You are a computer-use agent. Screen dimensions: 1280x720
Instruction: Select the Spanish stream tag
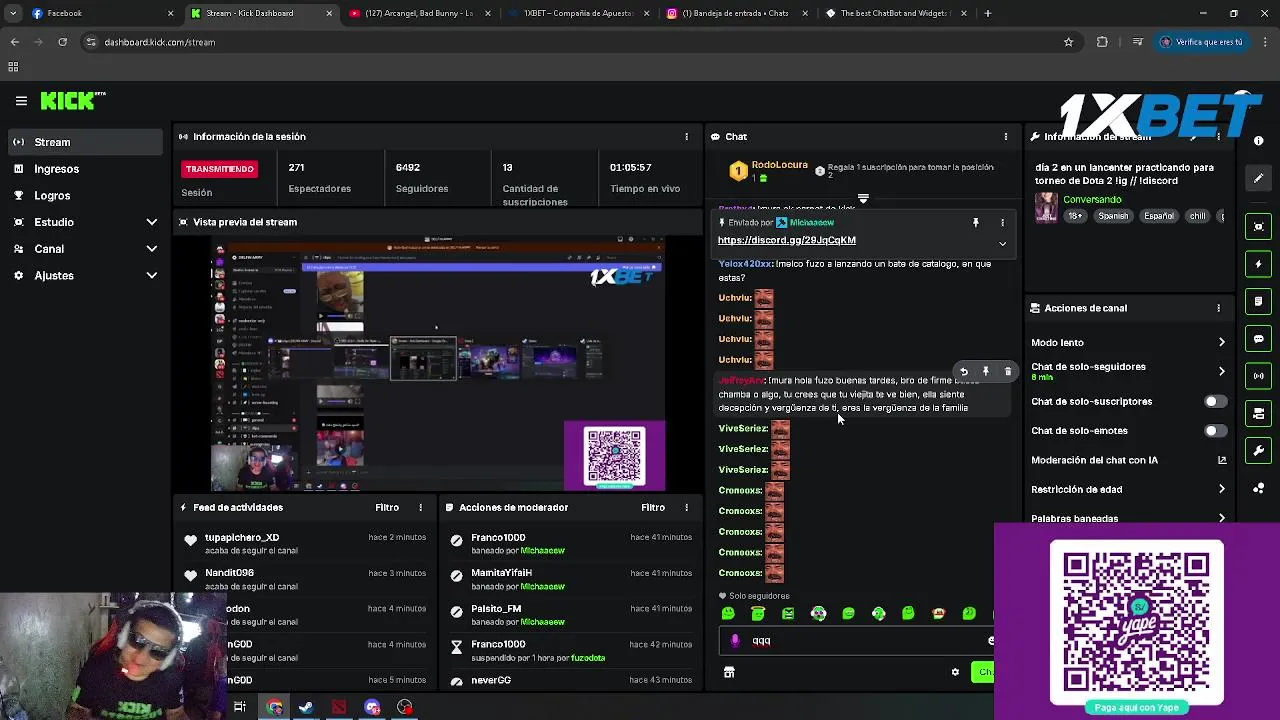(x=1113, y=216)
